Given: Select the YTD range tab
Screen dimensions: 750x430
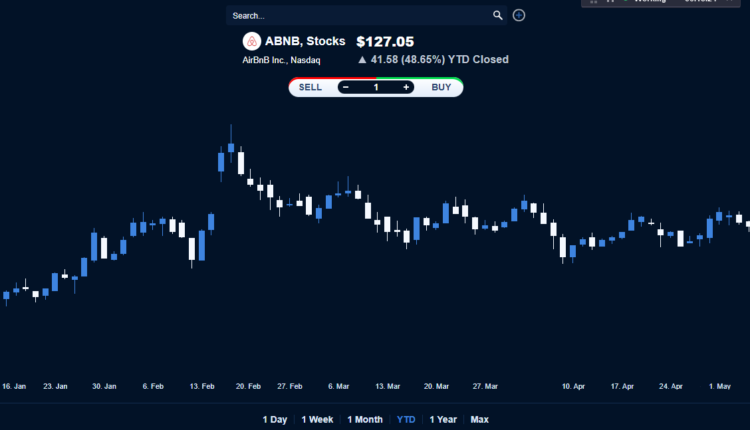Looking at the screenshot, I should pyautogui.click(x=406, y=420).
